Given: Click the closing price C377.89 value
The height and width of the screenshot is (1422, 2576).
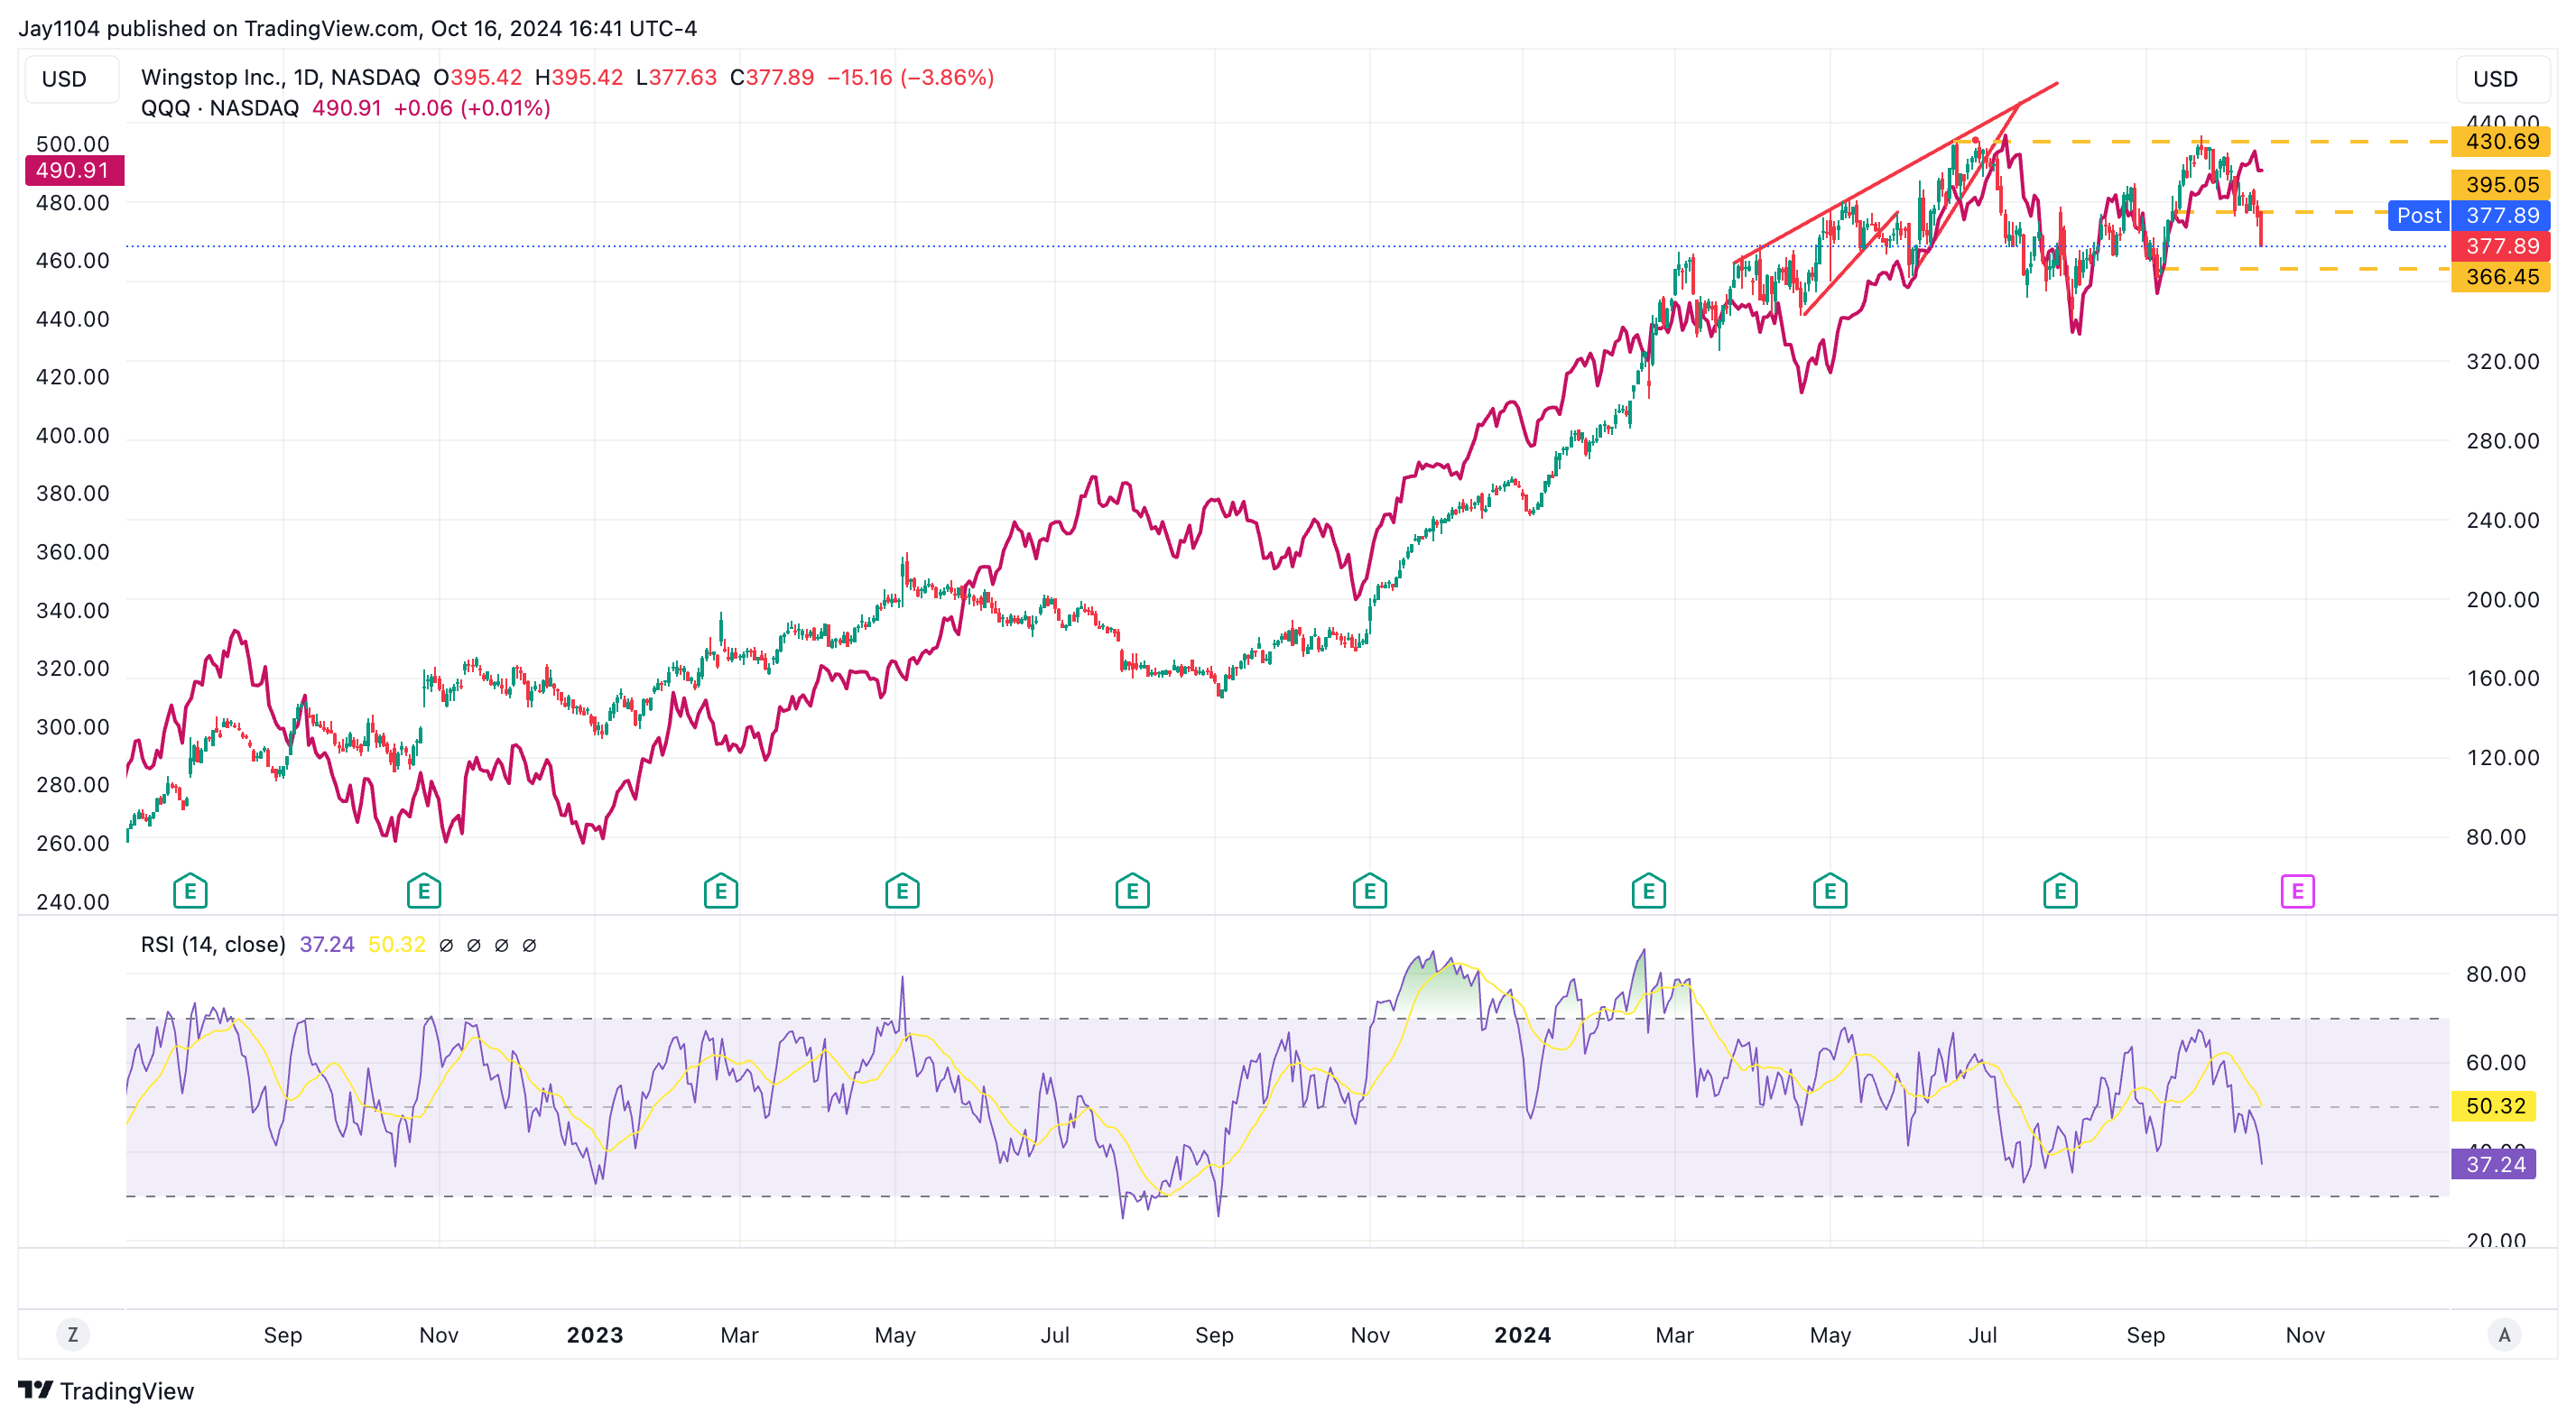Looking at the screenshot, I should 772,77.
